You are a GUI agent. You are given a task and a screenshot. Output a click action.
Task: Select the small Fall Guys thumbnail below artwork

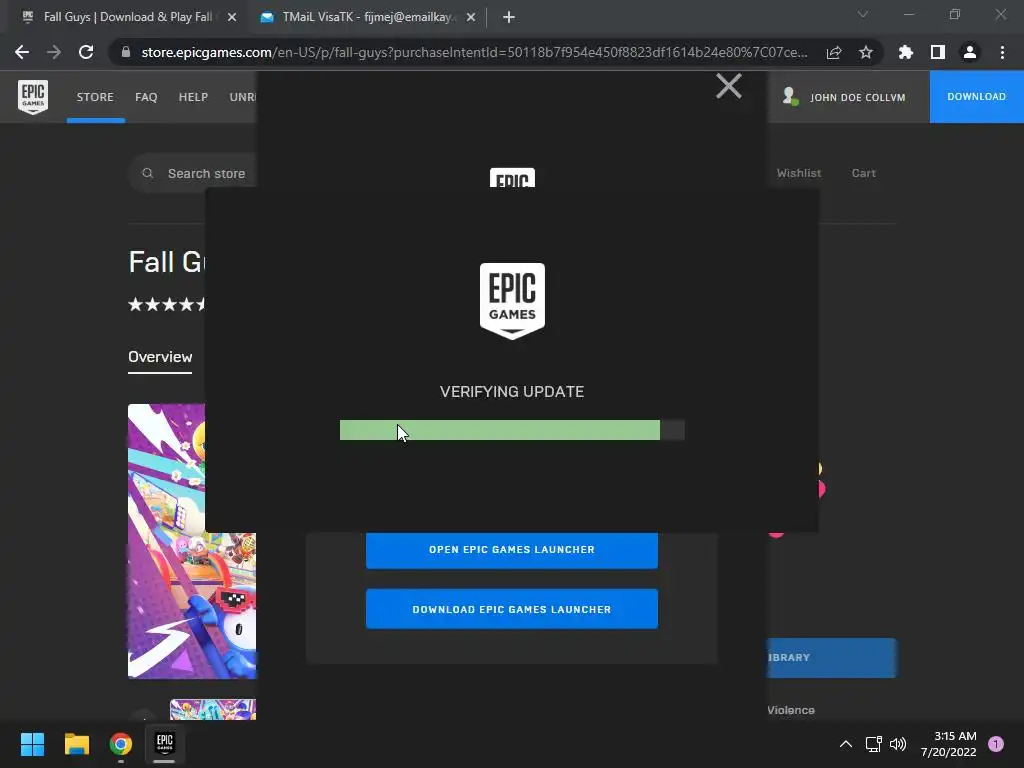[213, 709]
